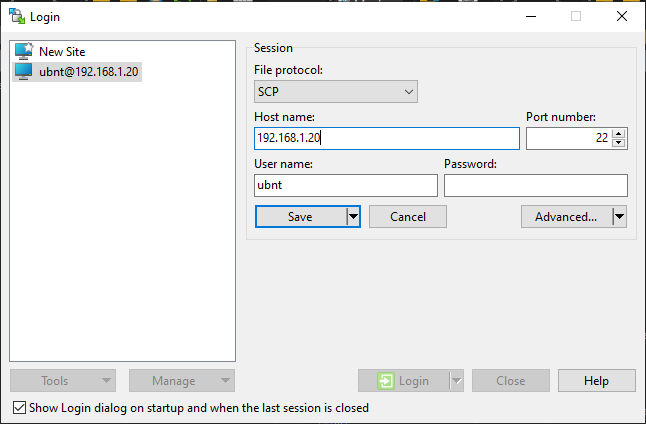The height and width of the screenshot is (424, 646).
Task: Click the Help button
Action: click(x=597, y=381)
